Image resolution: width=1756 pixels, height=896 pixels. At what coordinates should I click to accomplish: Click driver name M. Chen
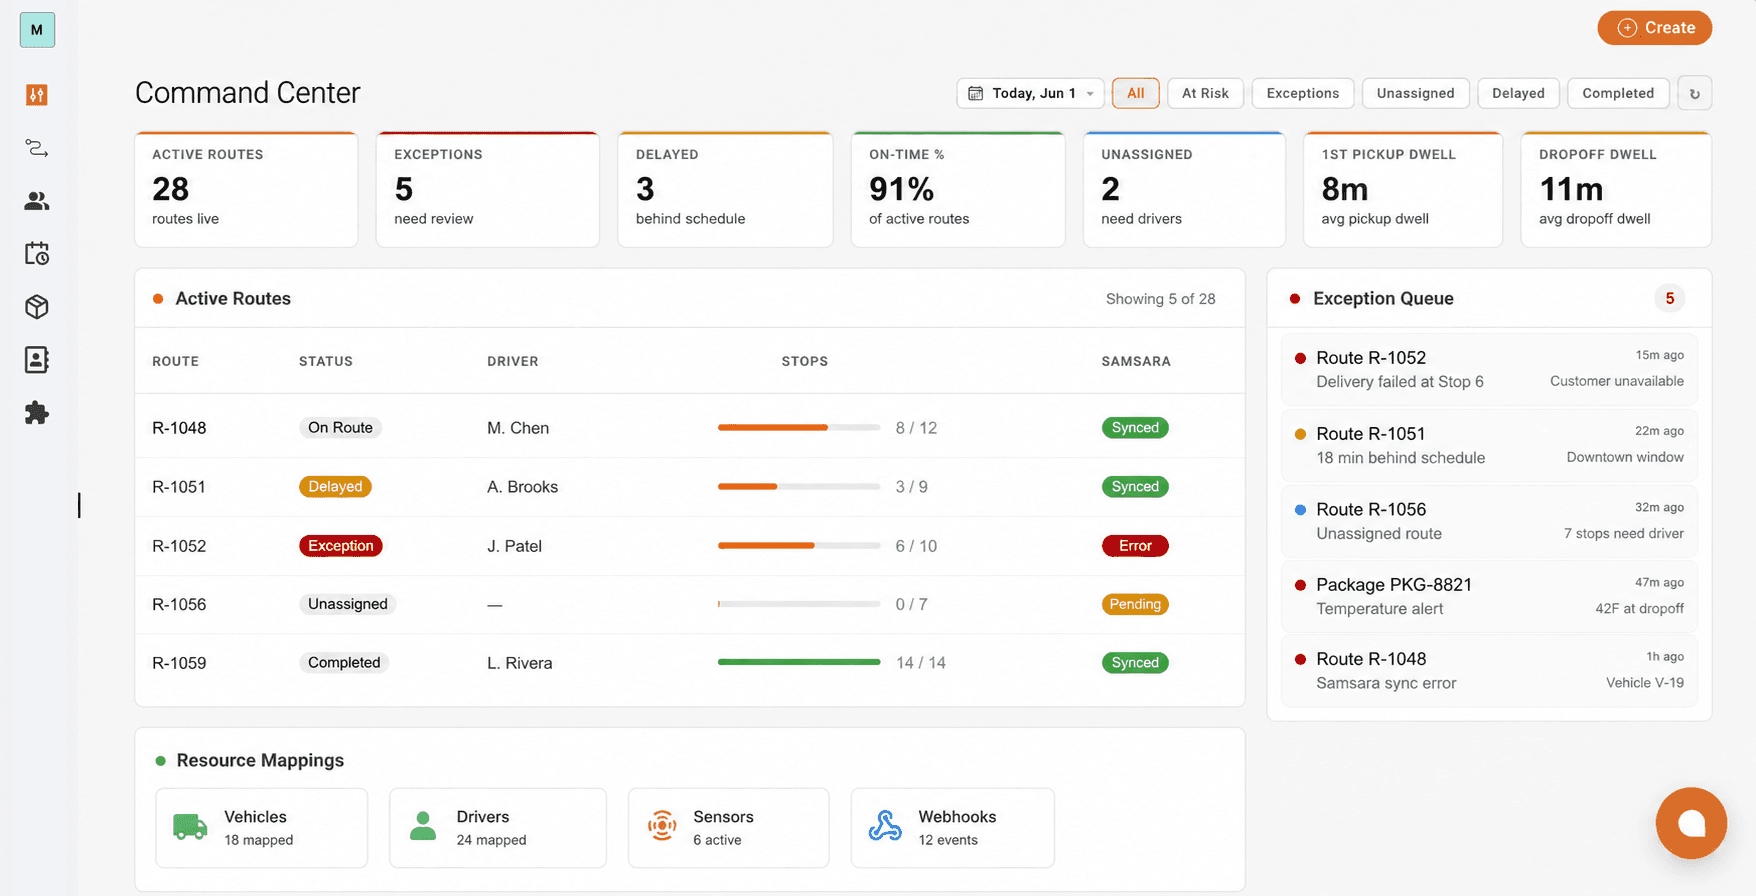pyautogui.click(x=518, y=428)
